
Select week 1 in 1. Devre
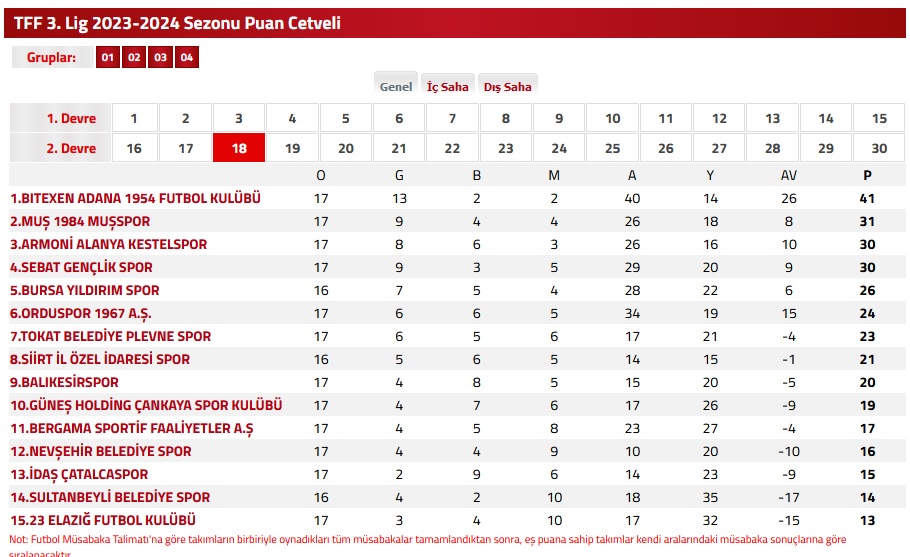pos(133,118)
